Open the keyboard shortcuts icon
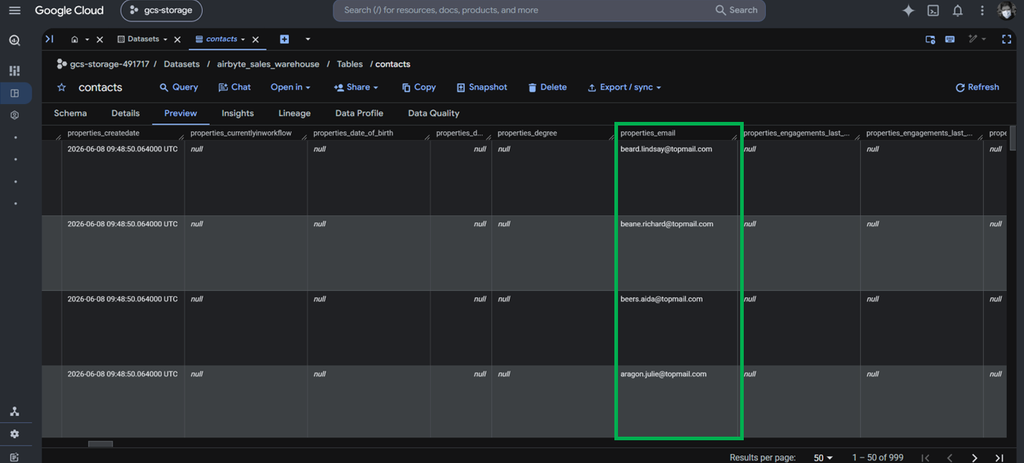The width and height of the screenshot is (1024, 463). coord(950,39)
